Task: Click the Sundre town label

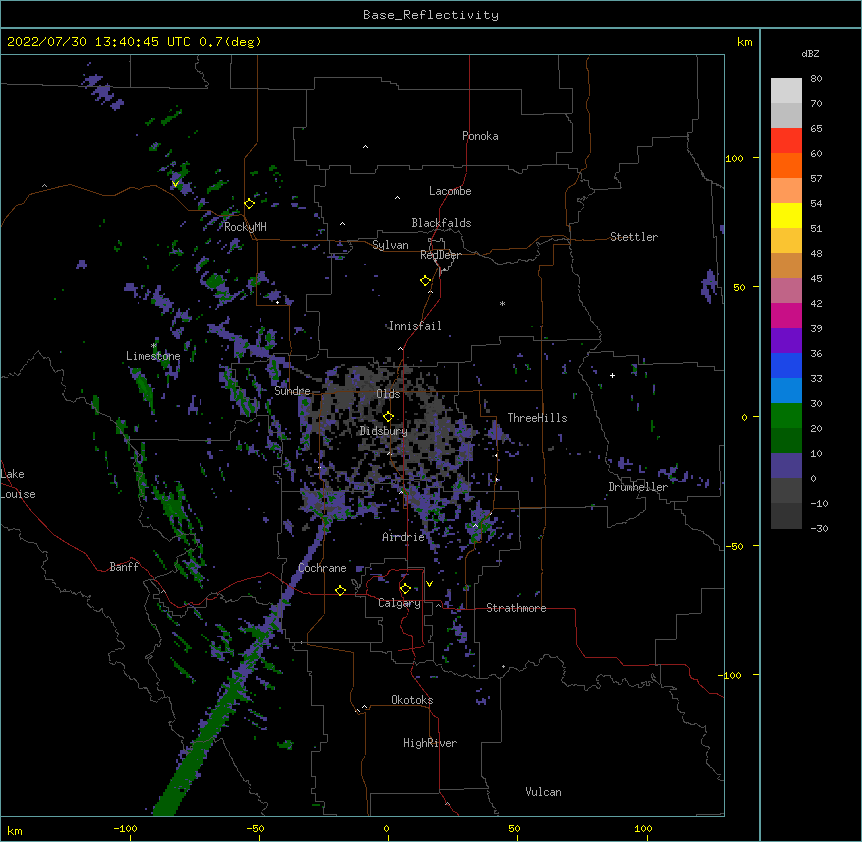Action: 292,391
